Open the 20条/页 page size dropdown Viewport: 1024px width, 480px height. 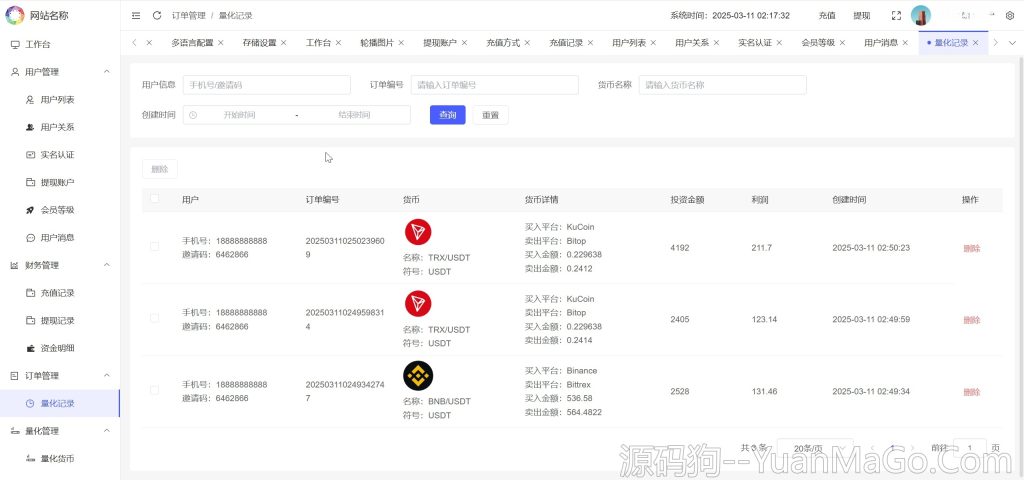point(815,448)
